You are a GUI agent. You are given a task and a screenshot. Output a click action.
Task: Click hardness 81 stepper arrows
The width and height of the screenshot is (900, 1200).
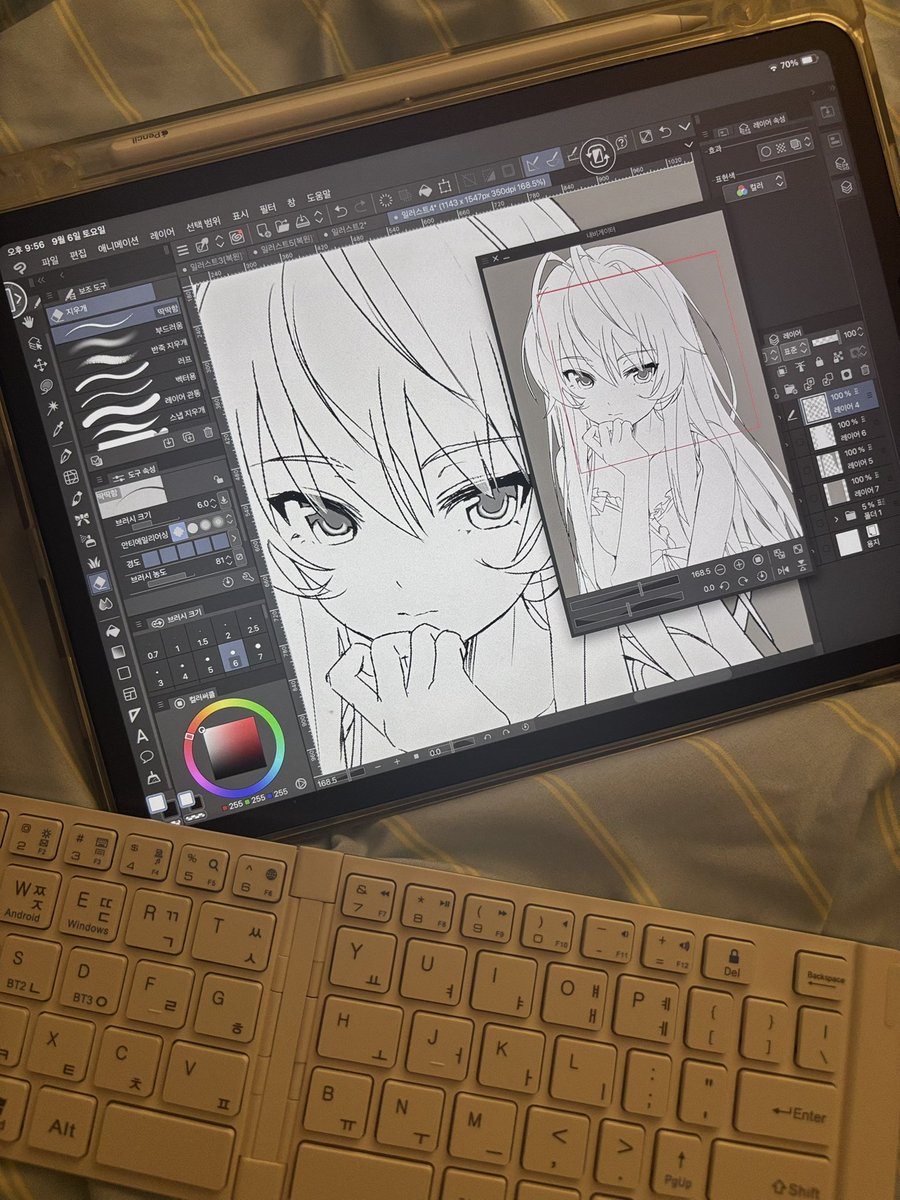(229, 560)
